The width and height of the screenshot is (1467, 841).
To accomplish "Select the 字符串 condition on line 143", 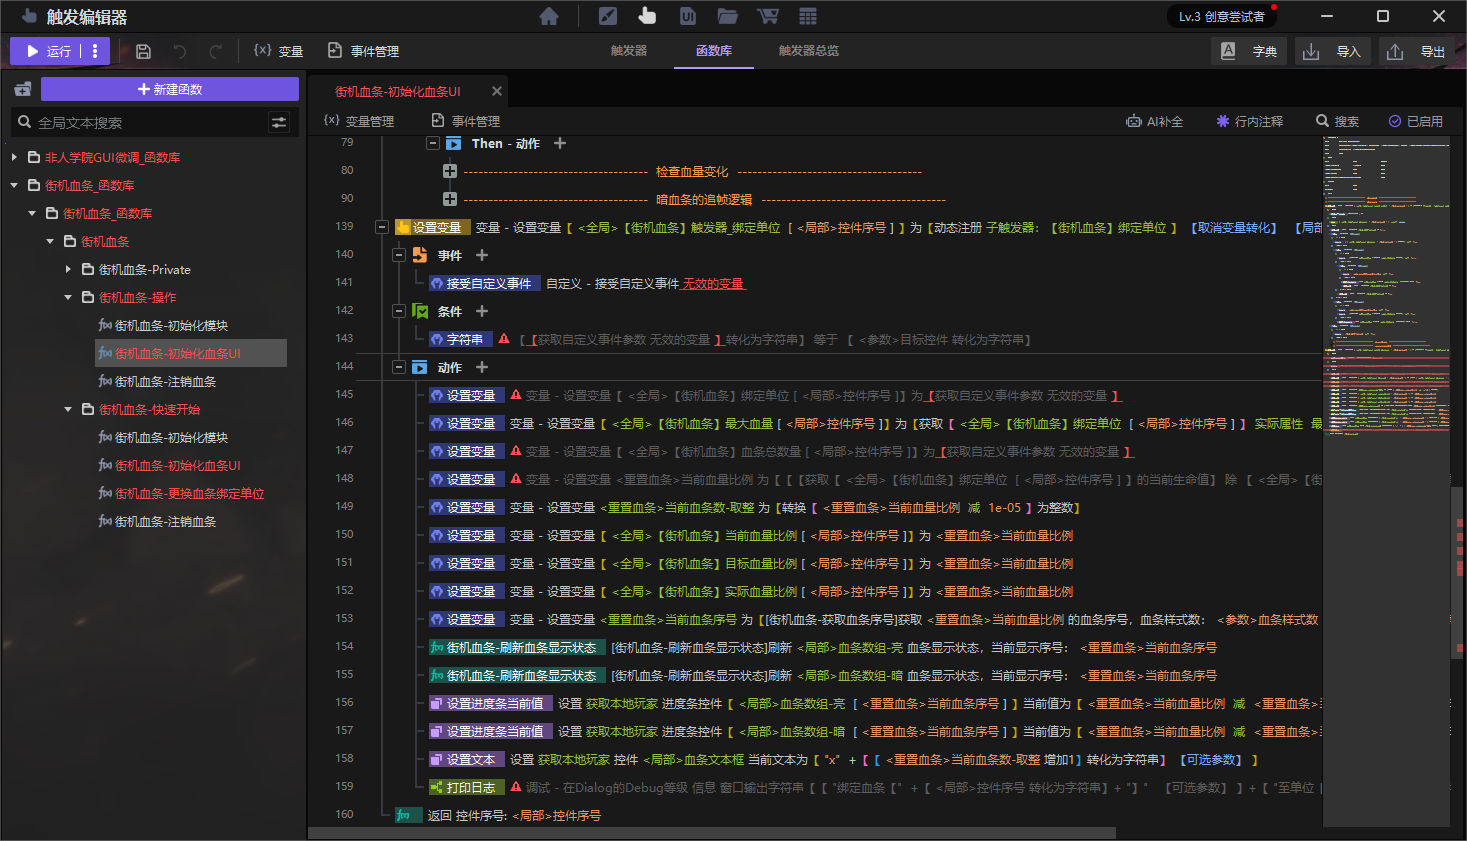I will pos(461,339).
